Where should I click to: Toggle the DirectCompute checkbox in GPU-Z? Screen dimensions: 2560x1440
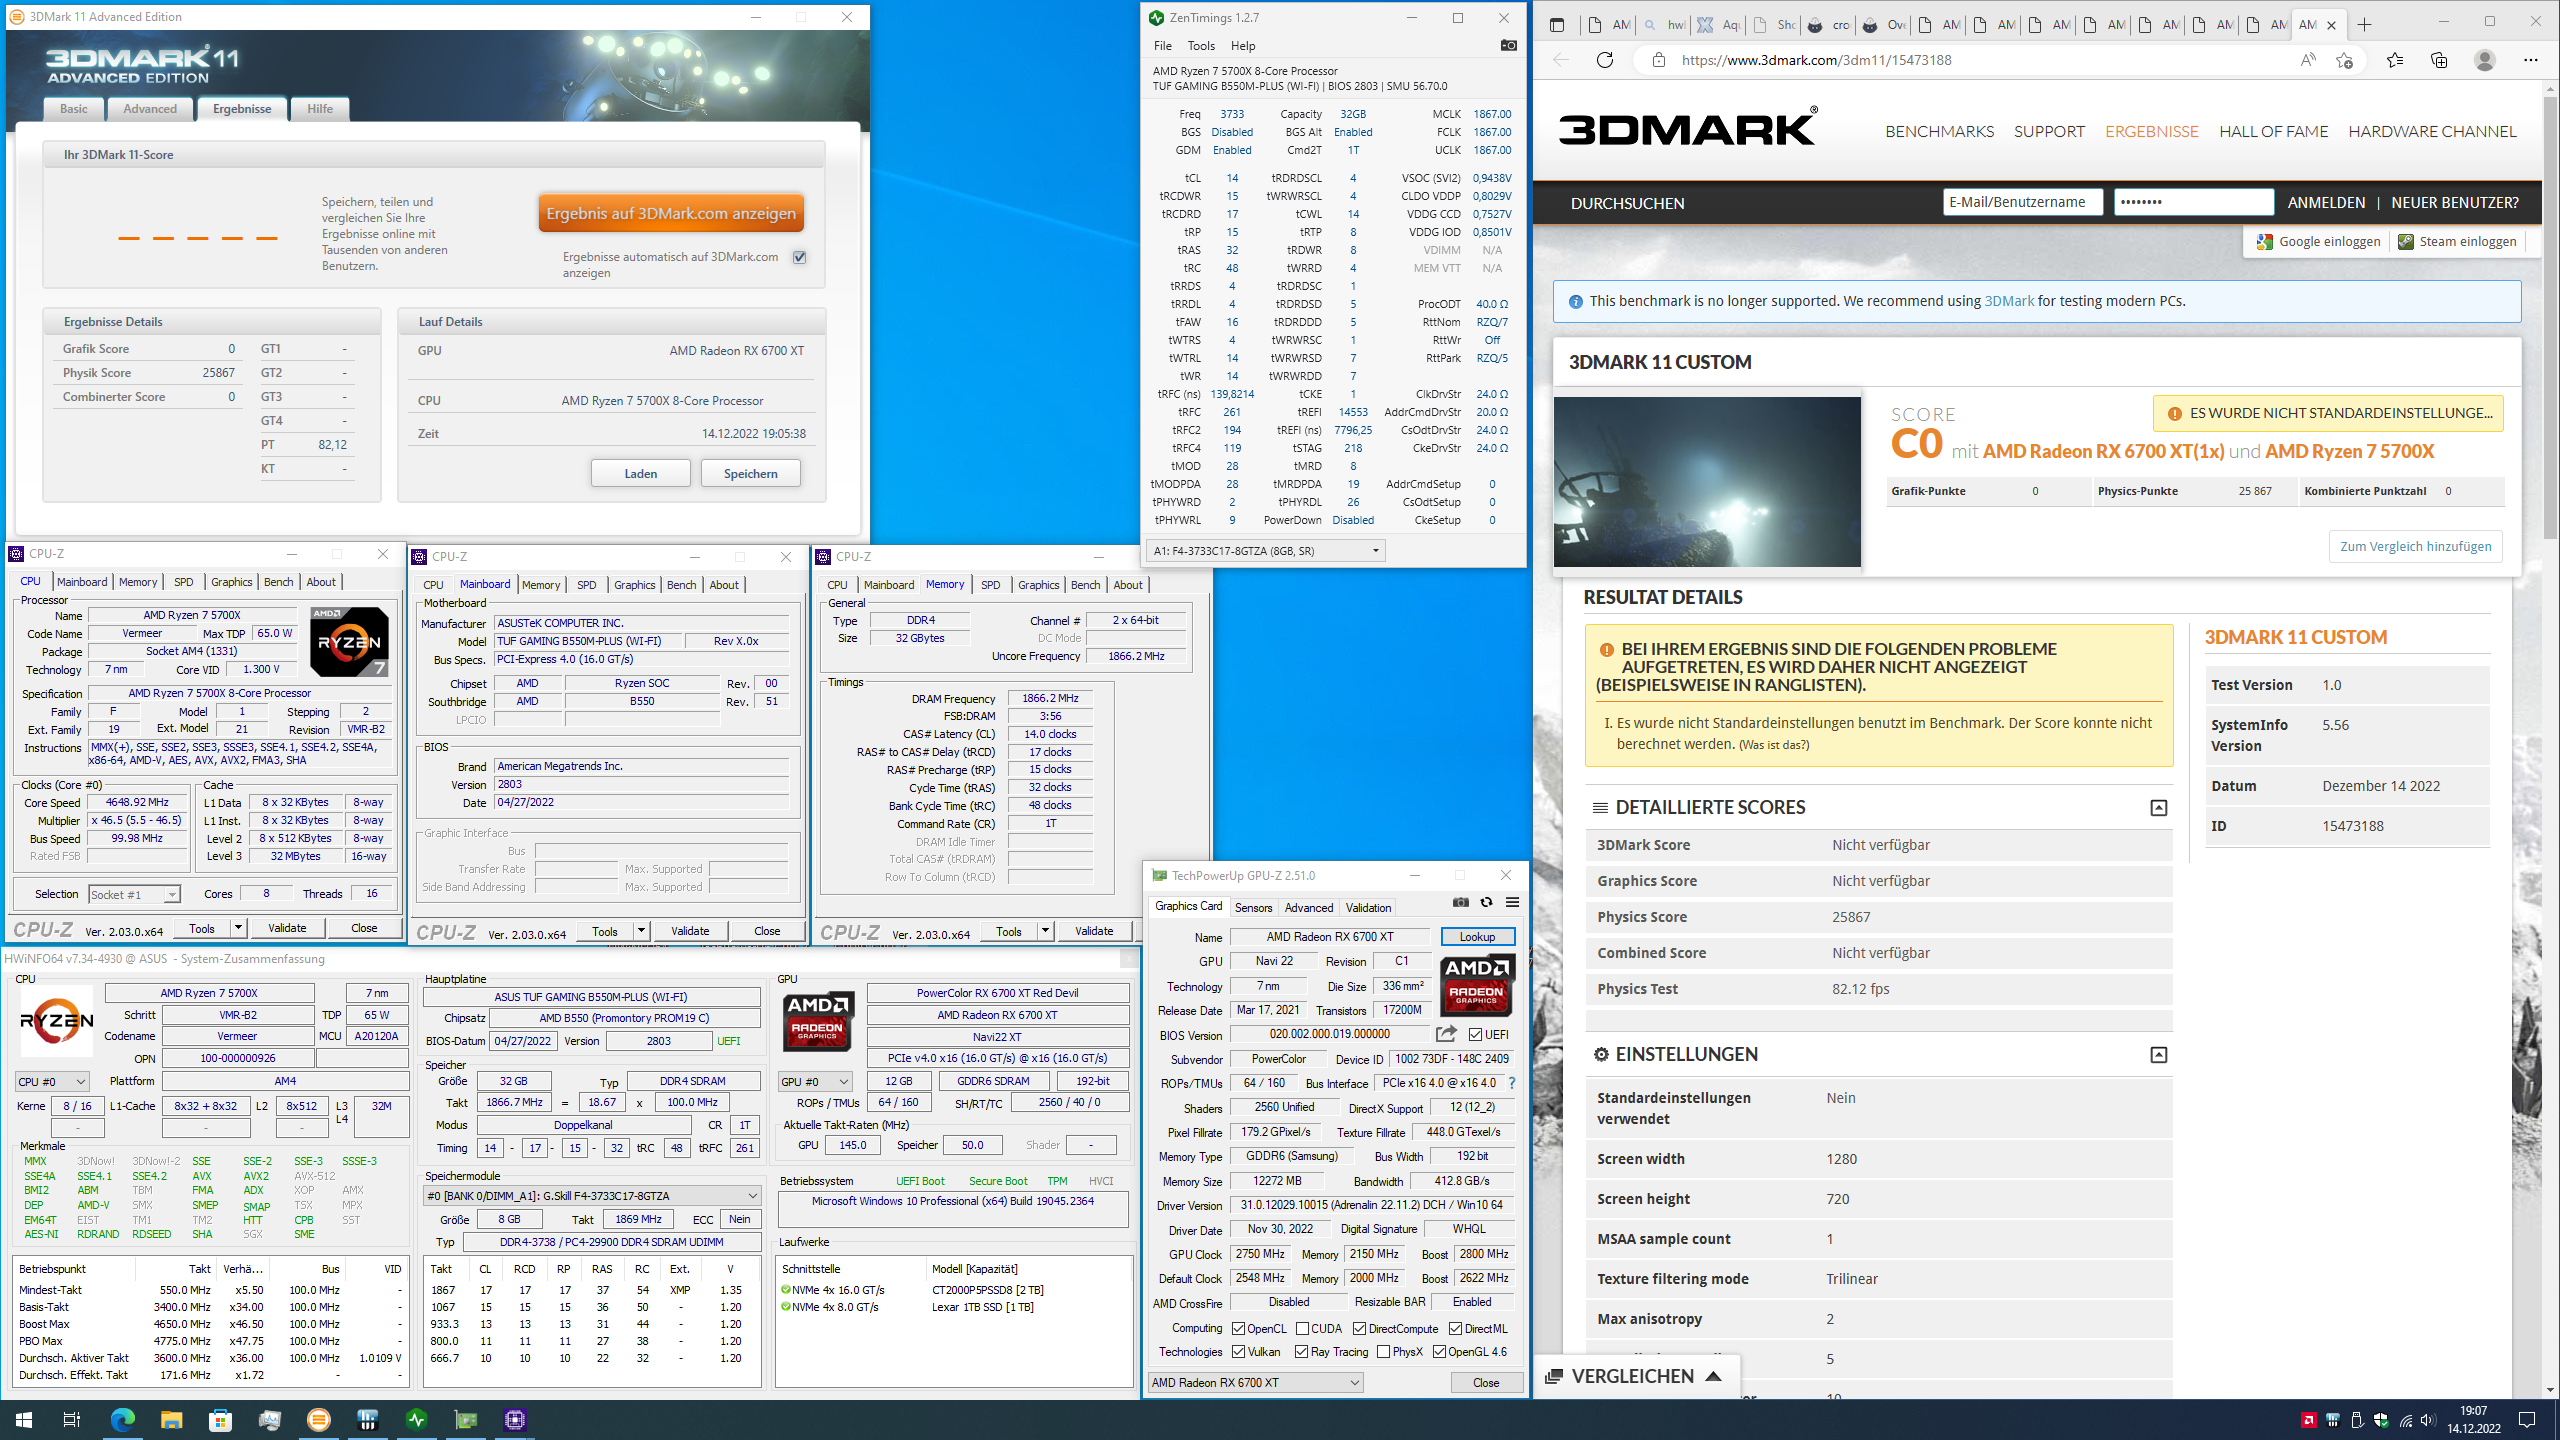coord(1359,1328)
